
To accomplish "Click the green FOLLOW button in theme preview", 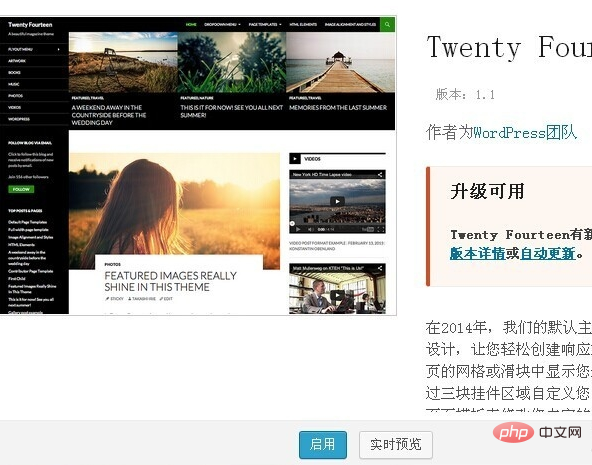I will click(21, 189).
